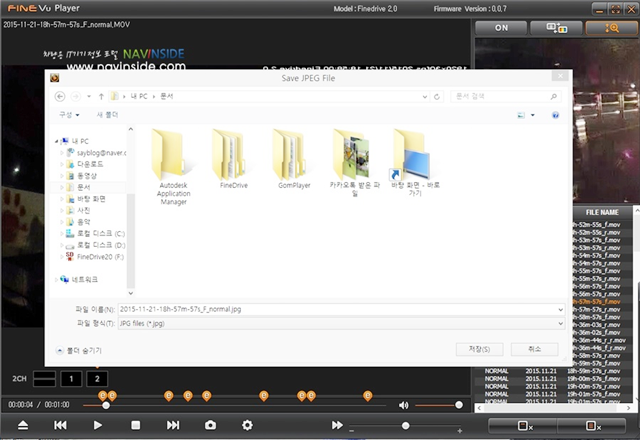Go back in Save JPEG dialog
Viewport: 640px width, 440px height.
click(x=60, y=96)
